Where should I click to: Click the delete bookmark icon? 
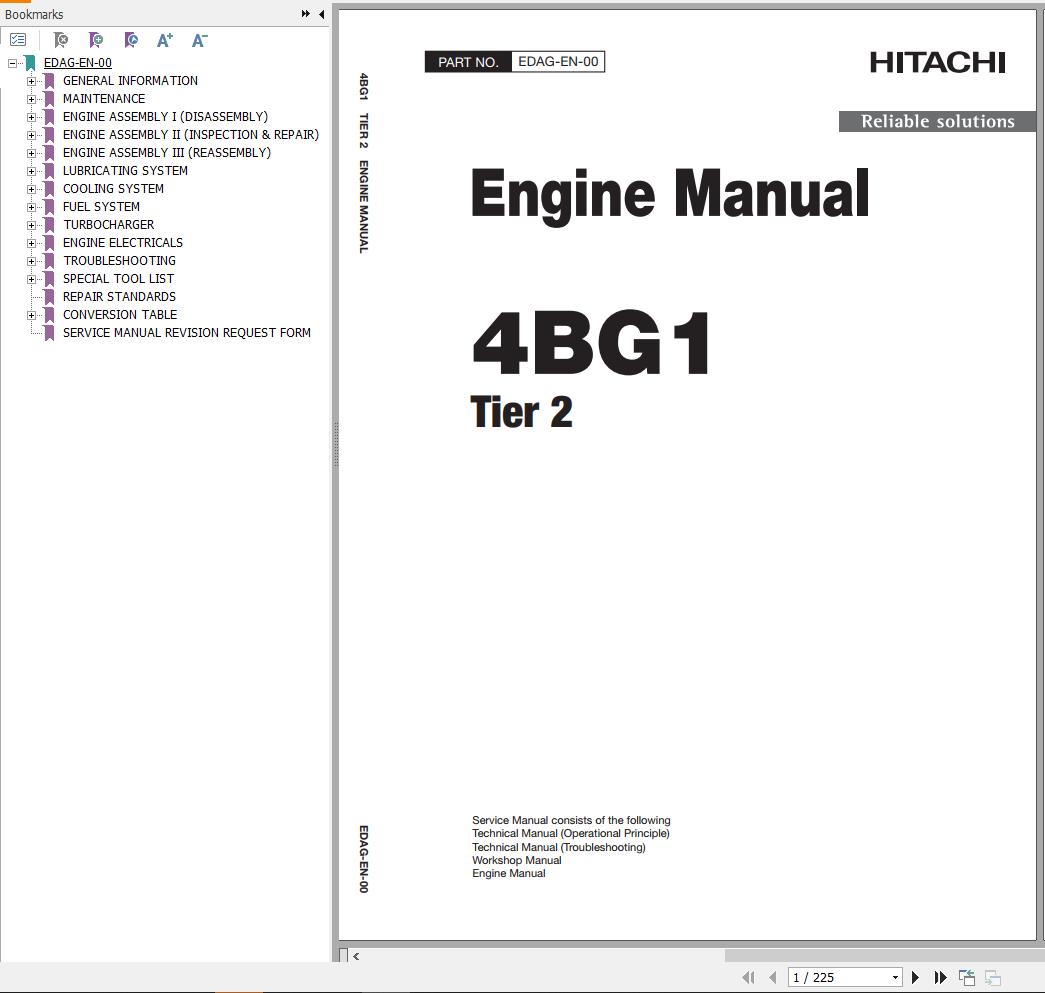[x=61, y=40]
